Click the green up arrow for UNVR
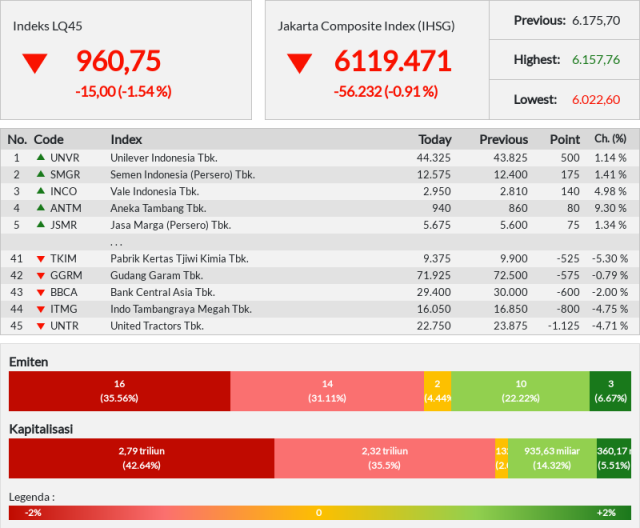The image size is (640, 528). 41,157
